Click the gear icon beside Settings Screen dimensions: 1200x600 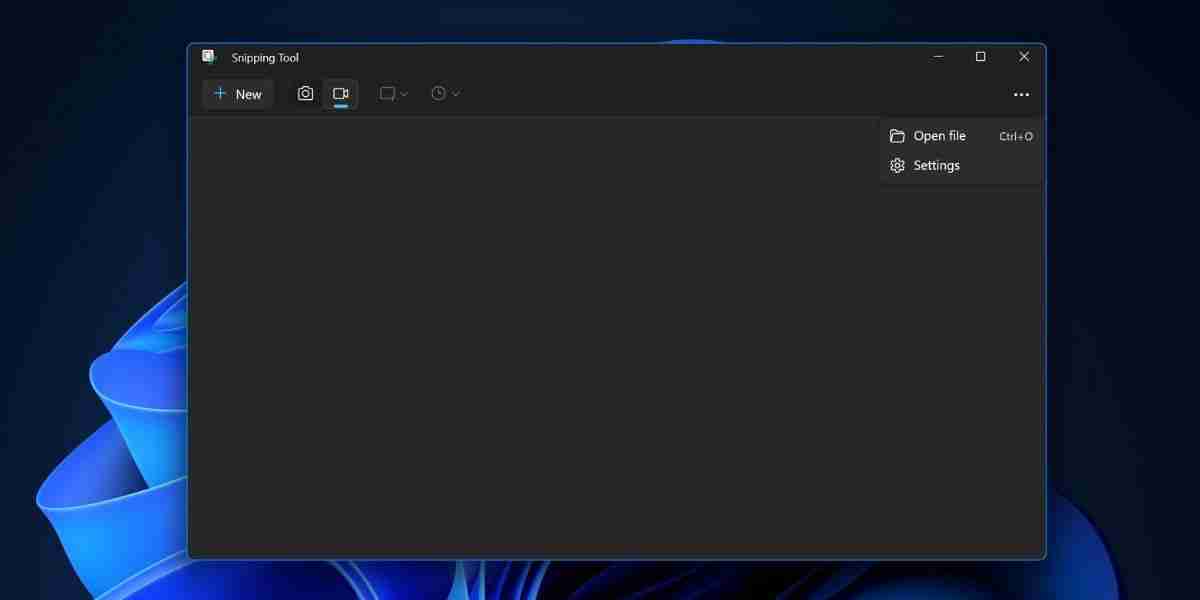point(897,165)
